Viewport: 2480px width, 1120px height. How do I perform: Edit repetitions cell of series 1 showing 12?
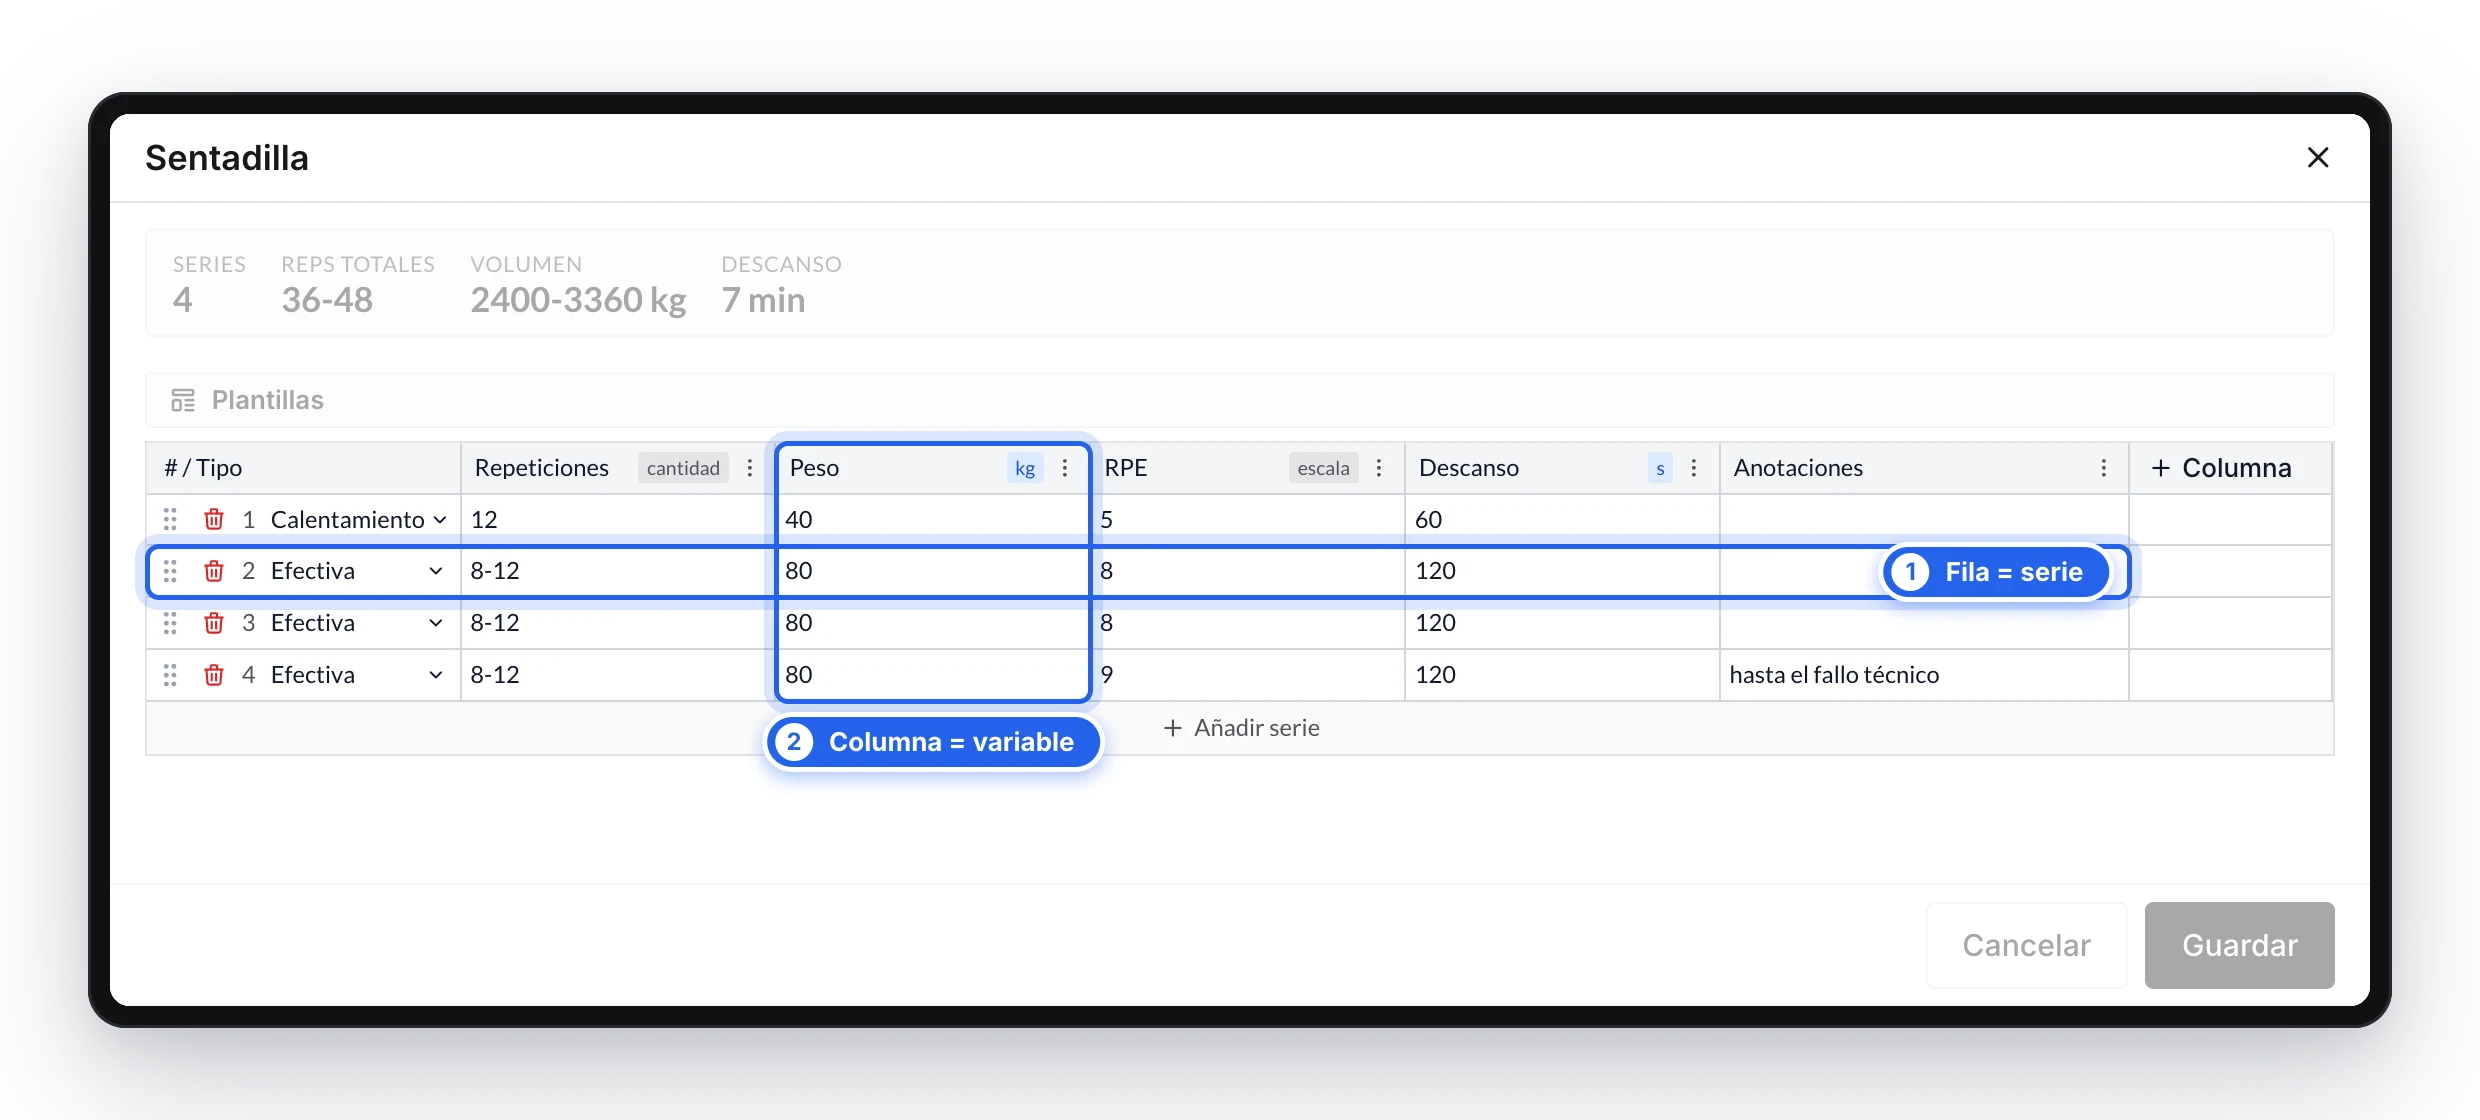tap(618, 519)
